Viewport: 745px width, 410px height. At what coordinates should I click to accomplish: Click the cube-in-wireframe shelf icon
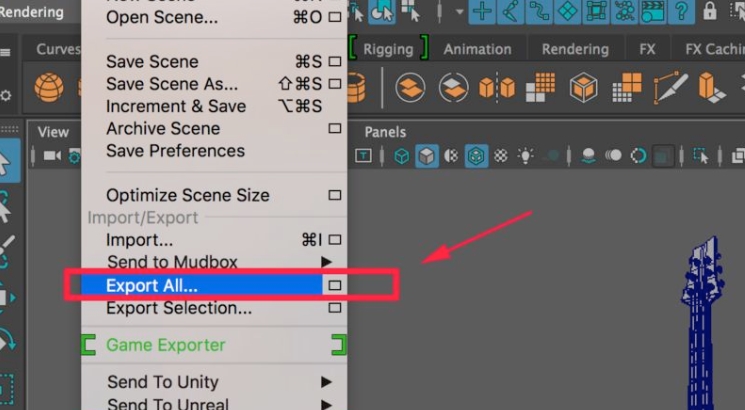coord(583,88)
